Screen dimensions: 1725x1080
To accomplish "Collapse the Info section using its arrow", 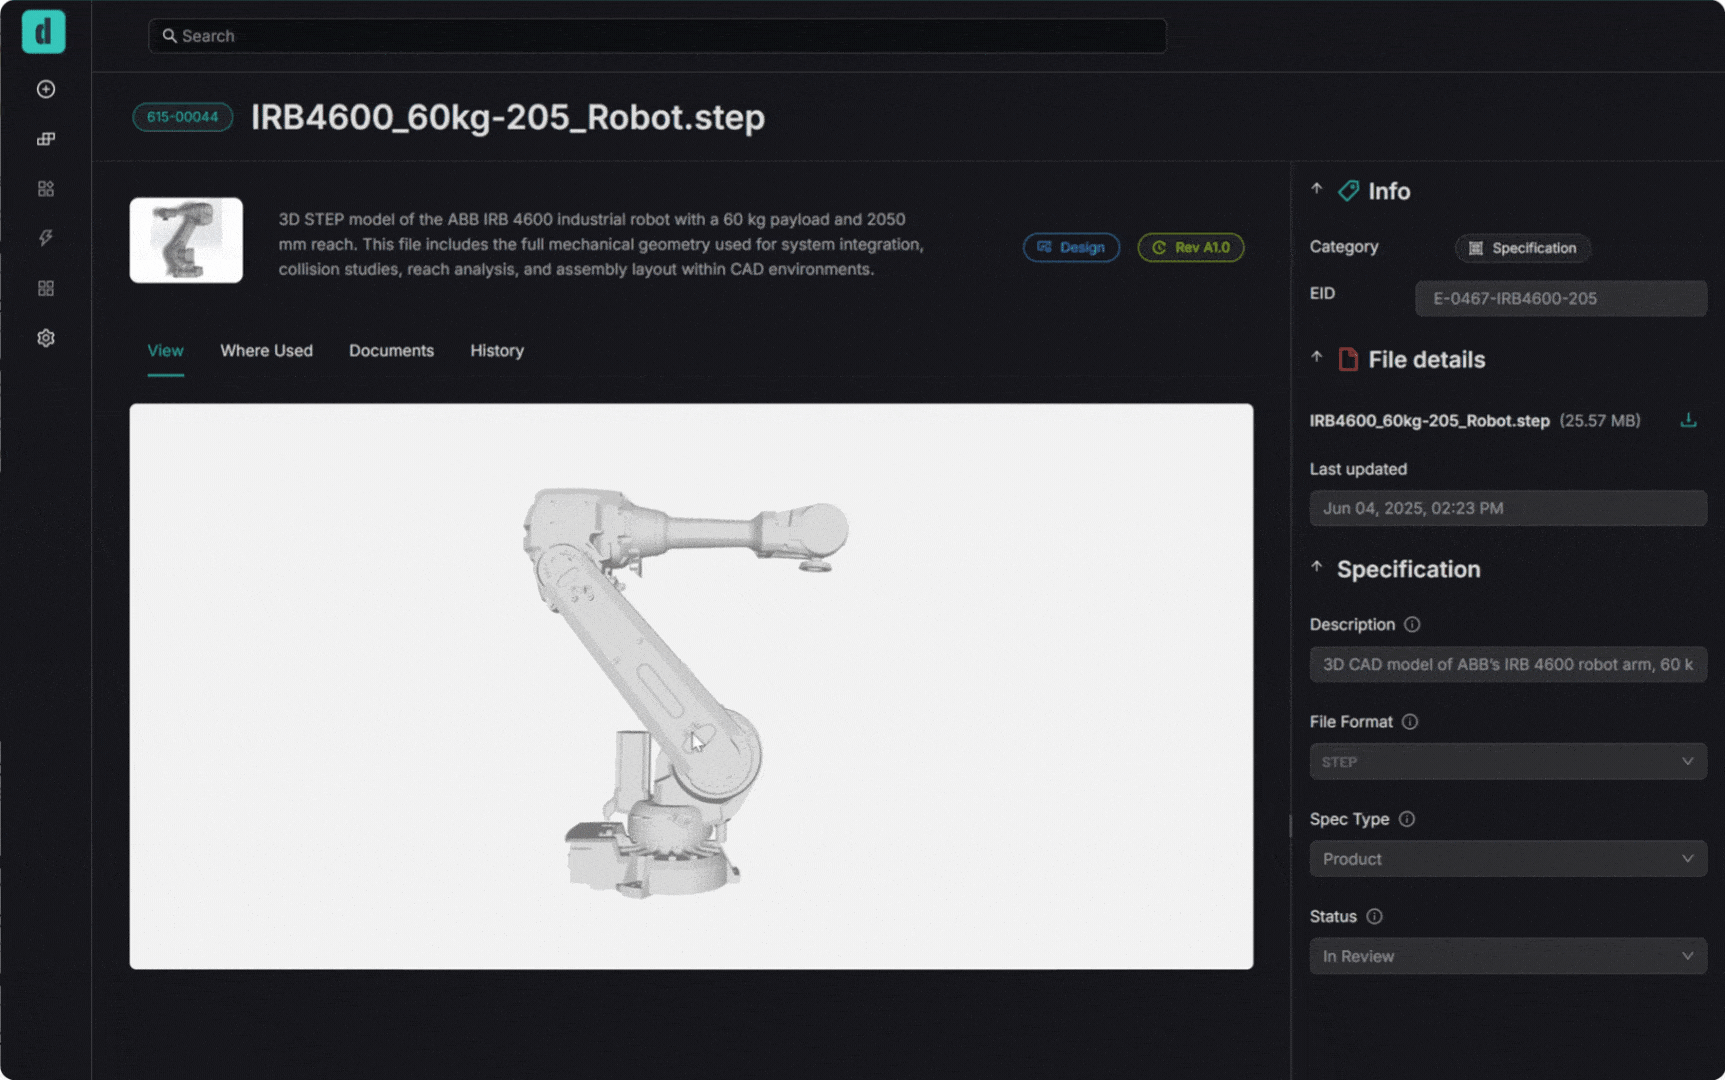I will [x=1316, y=188].
